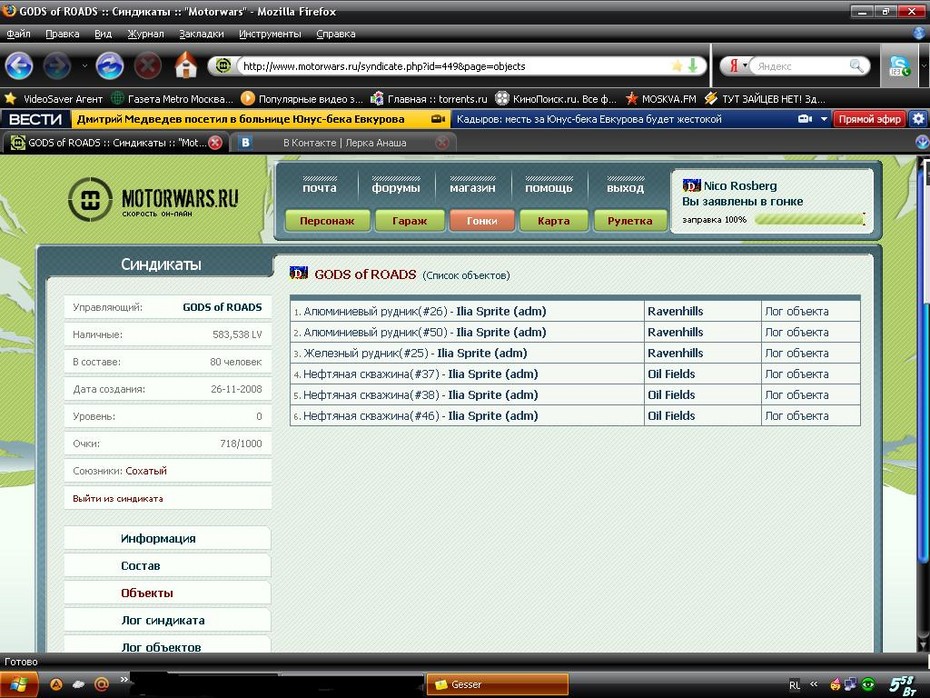
Task: Select the GODS of ROADS browser tab
Action: click(x=116, y=142)
